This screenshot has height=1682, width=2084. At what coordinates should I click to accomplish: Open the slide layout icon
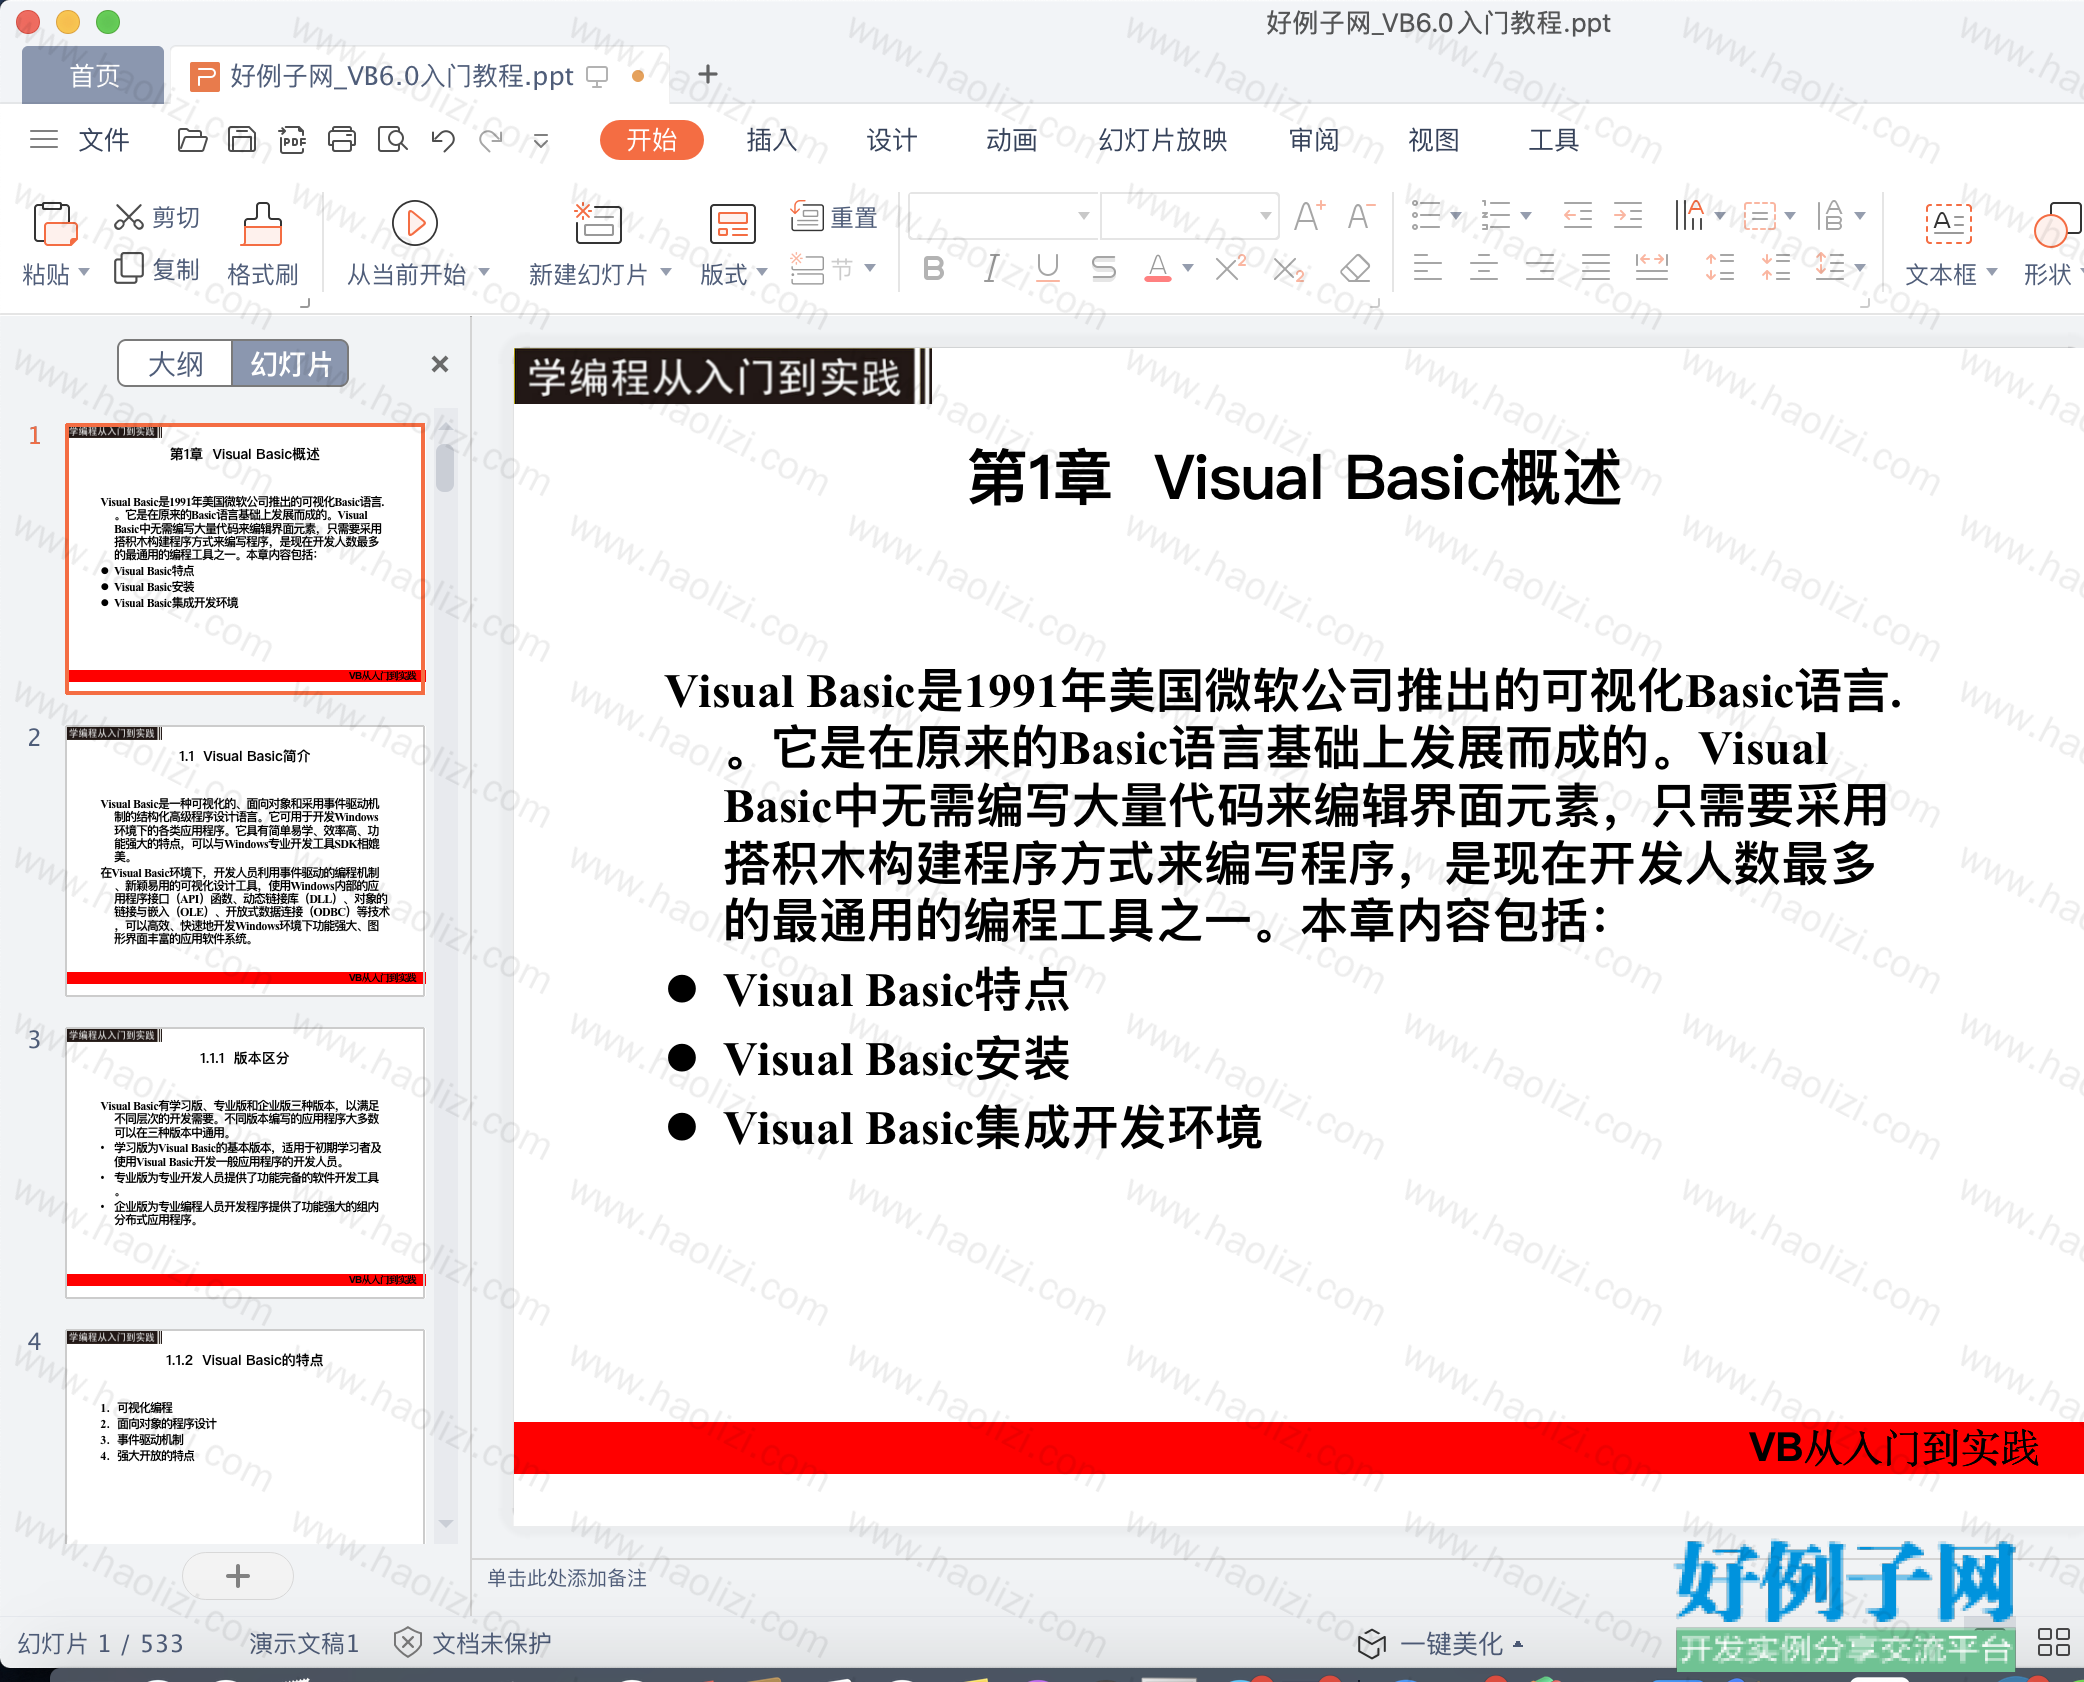point(732,224)
